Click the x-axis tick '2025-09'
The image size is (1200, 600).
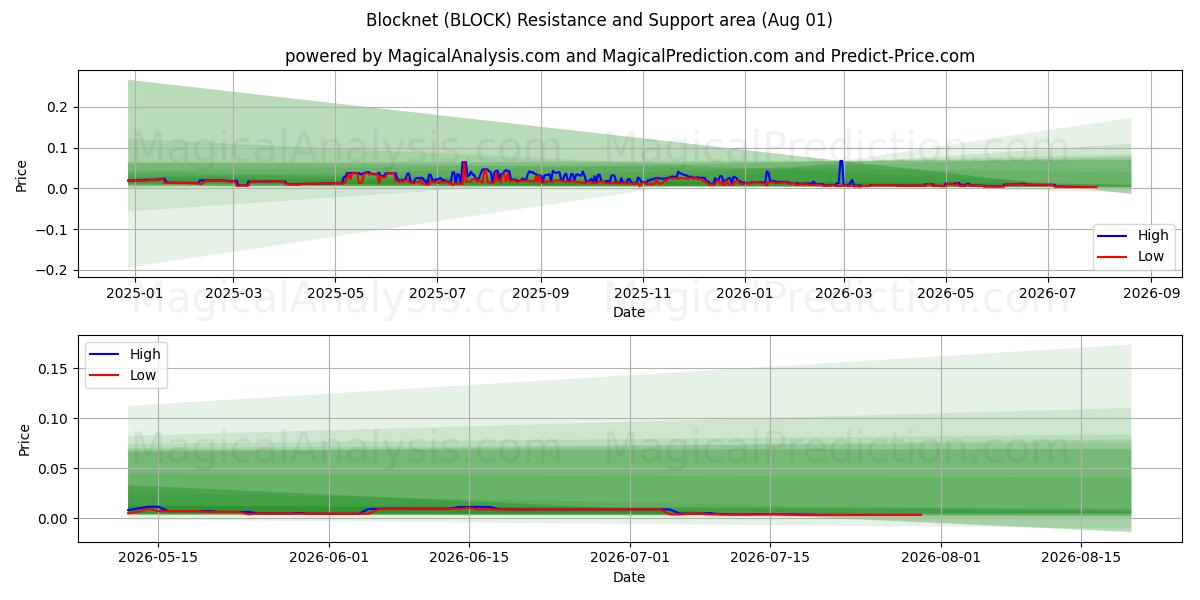point(541,294)
